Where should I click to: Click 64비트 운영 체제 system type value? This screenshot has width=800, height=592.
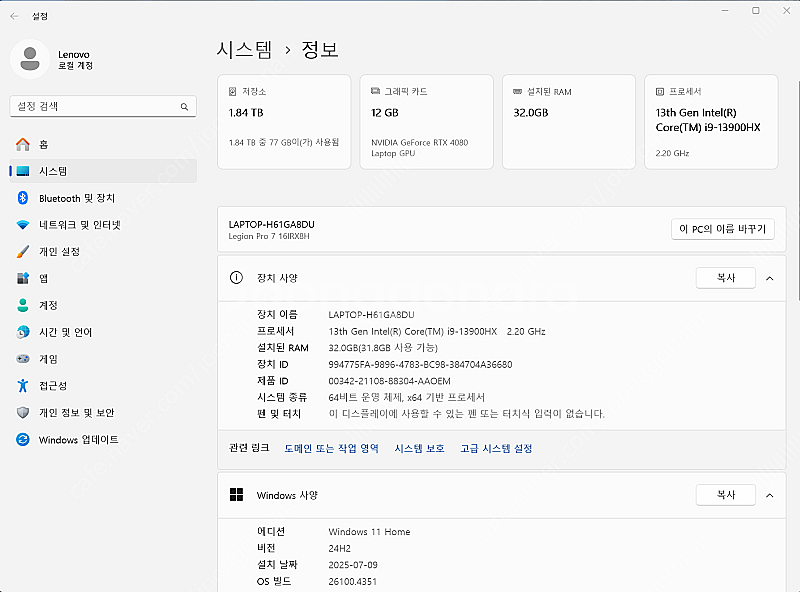coord(406,397)
